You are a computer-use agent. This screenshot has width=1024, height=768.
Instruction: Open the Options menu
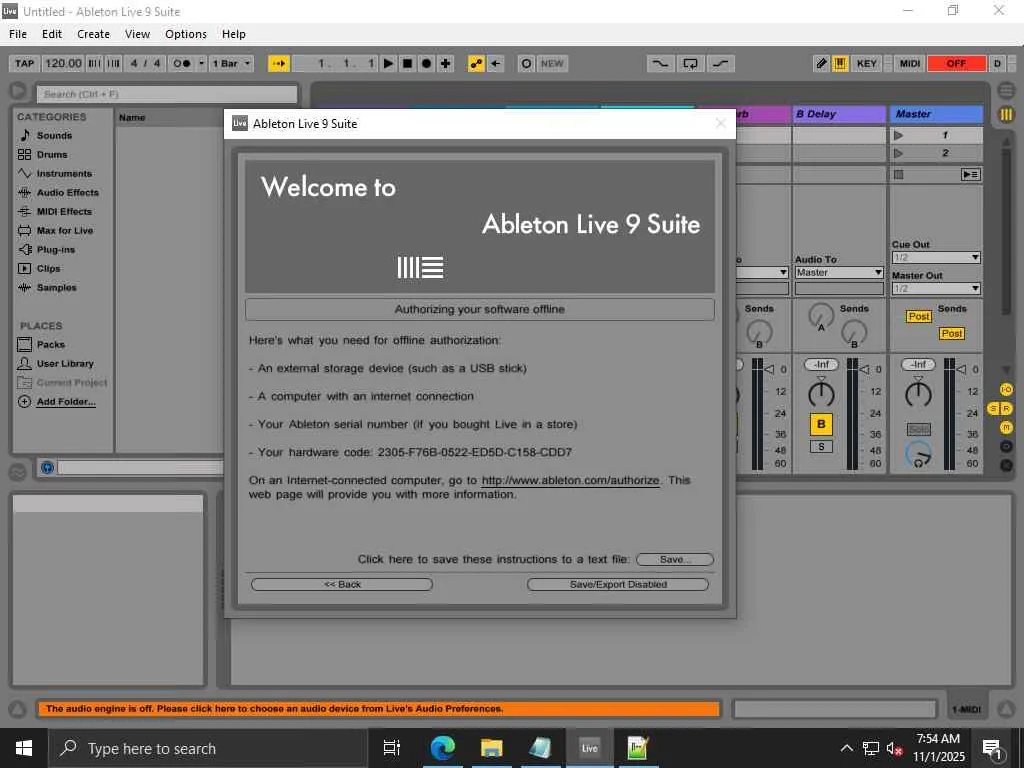tap(185, 34)
